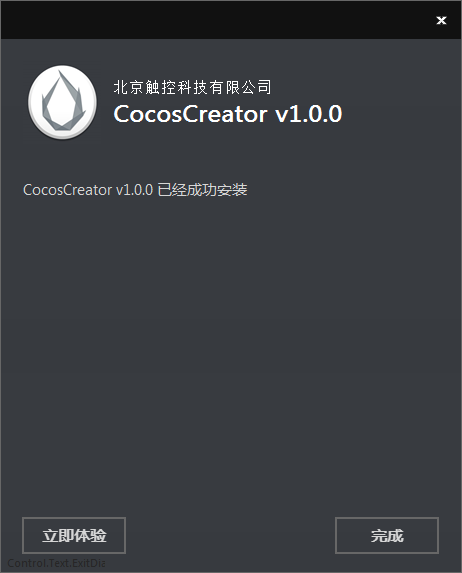
Task: Click the word CocosCreator in the large heading
Action: (x=190, y=114)
